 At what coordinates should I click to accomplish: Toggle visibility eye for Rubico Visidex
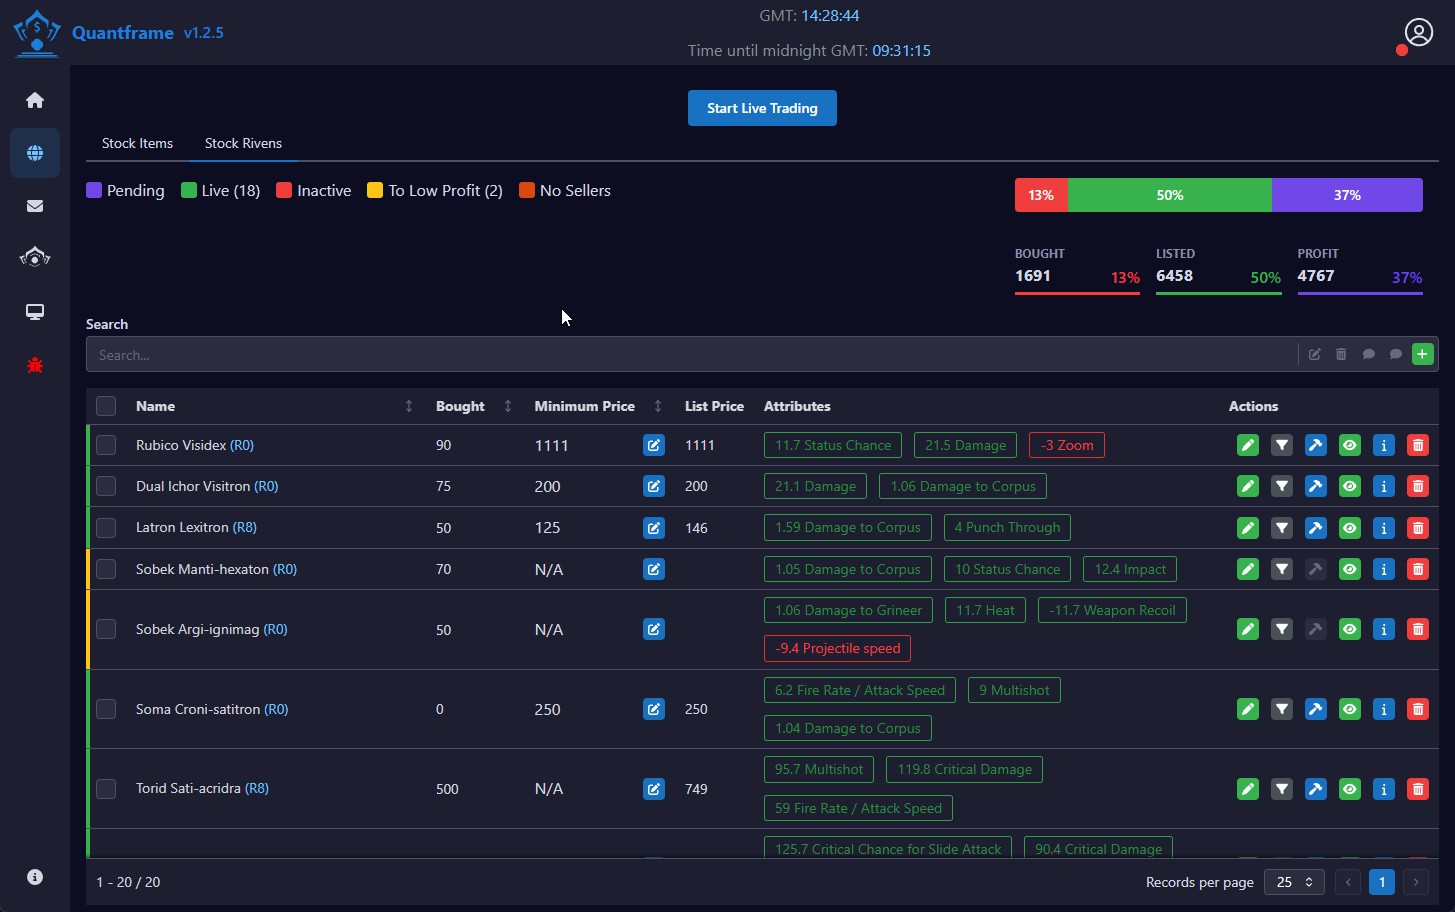point(1350,445)
